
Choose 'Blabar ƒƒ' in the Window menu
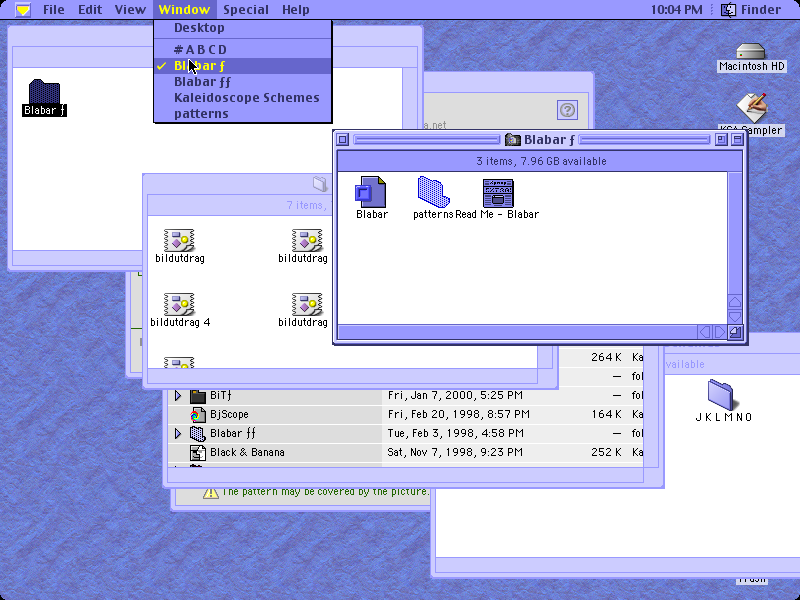(243, 82)
